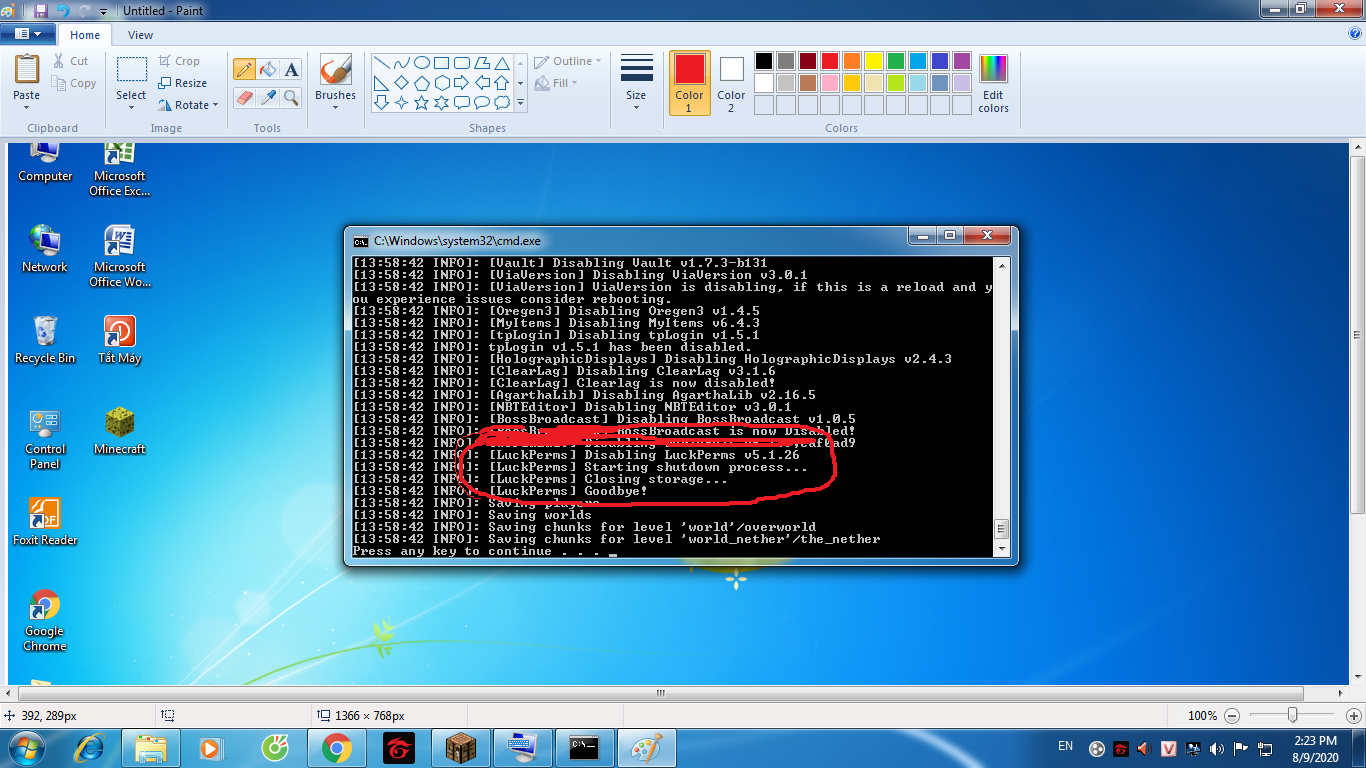Activate Color 2 background selection

tap(731, 82)
